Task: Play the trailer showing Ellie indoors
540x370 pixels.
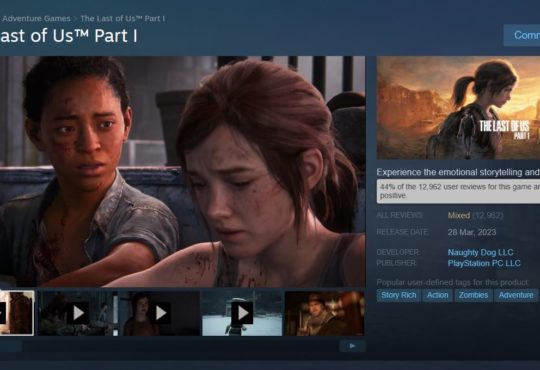Action: (160, 313)
